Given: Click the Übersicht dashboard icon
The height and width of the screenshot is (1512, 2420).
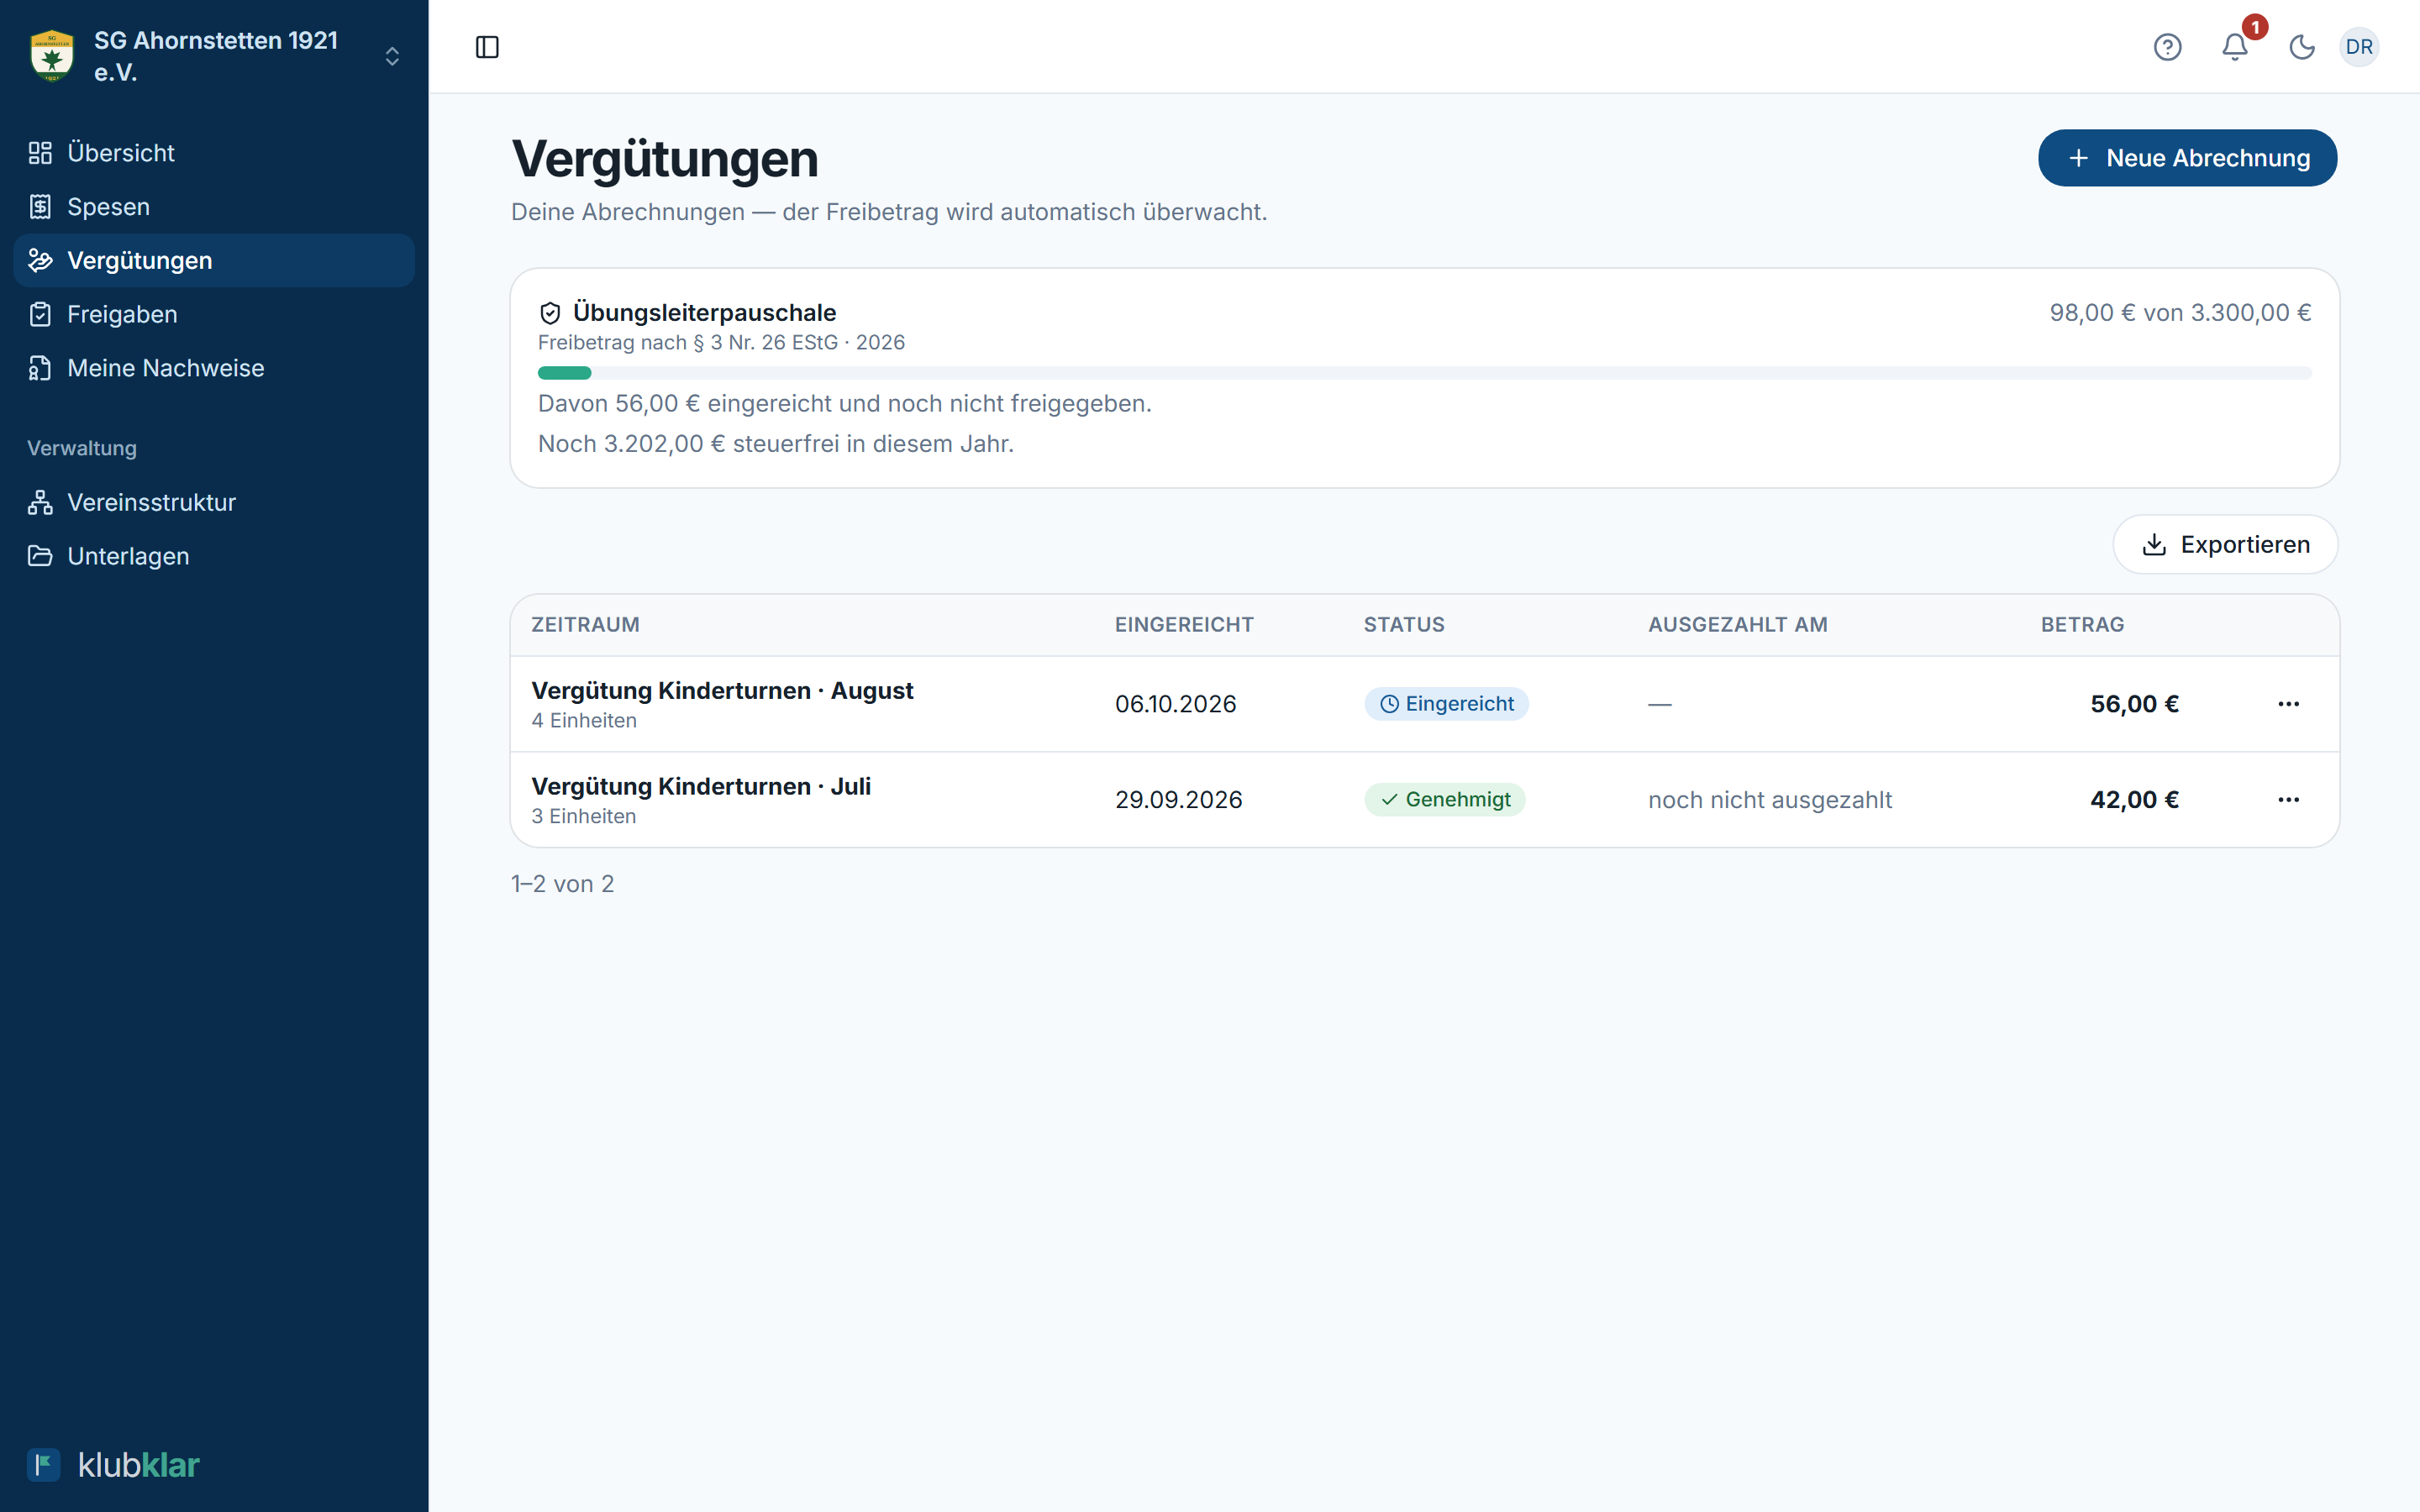Looking at the screenshot, I should 40,153.
